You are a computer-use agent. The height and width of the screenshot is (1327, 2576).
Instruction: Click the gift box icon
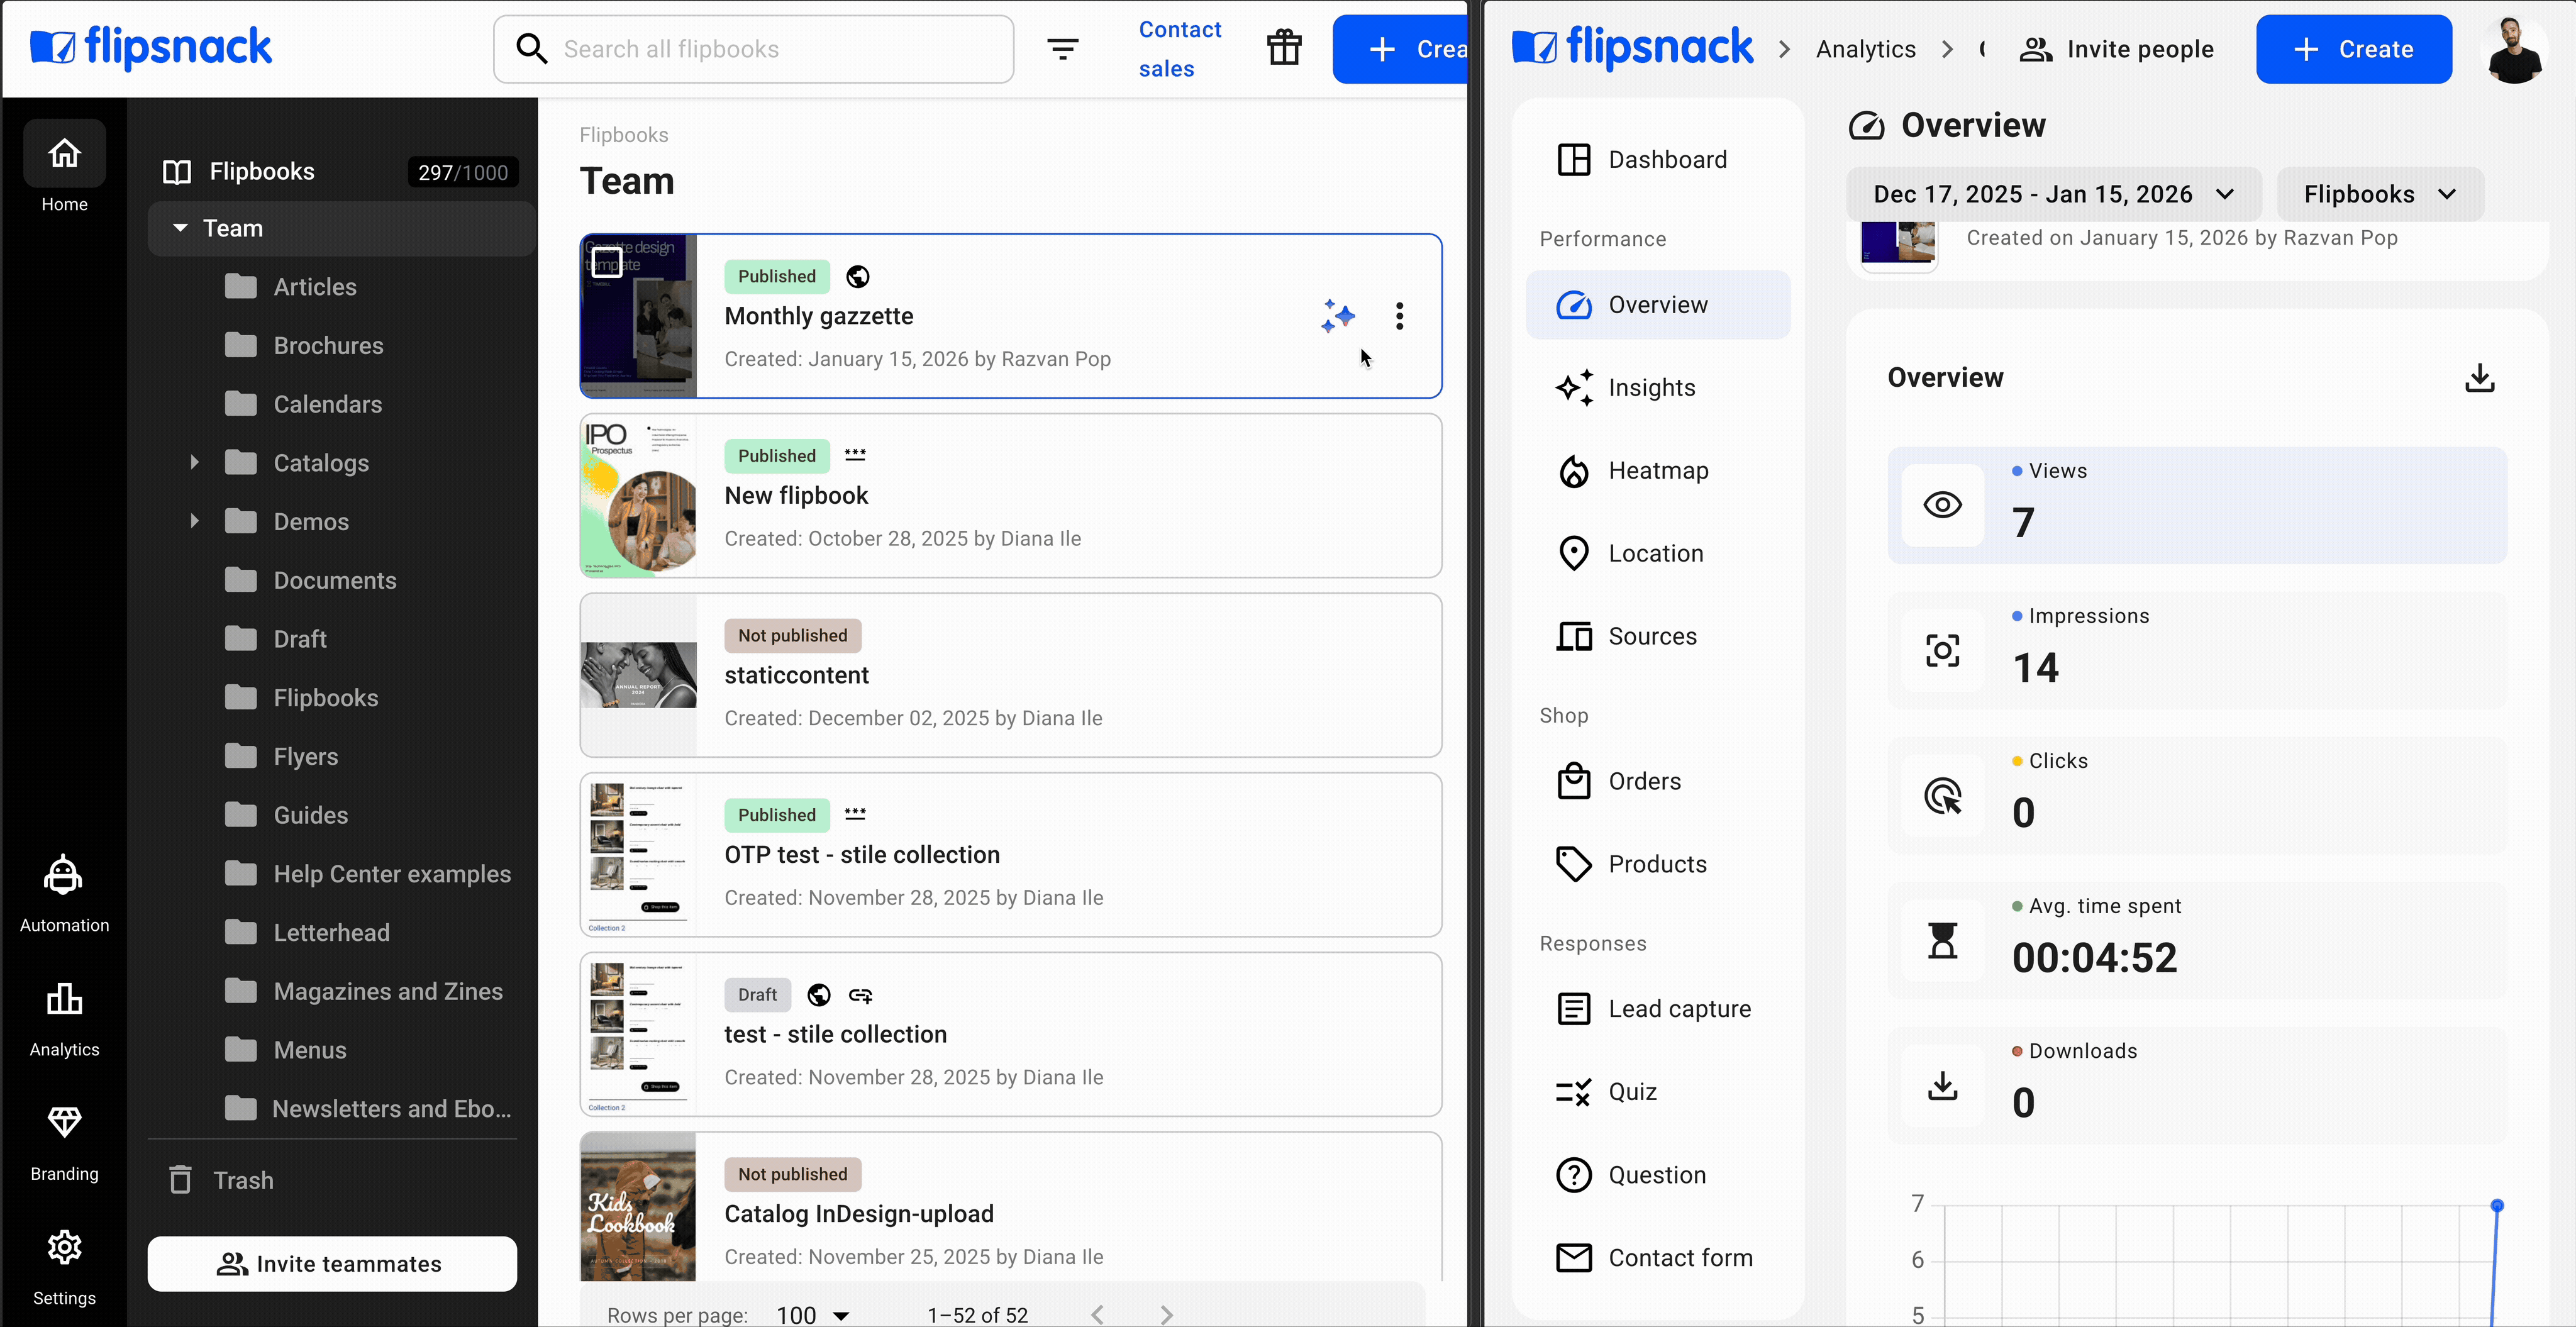pyautogui.click(x=1284, y=48)
